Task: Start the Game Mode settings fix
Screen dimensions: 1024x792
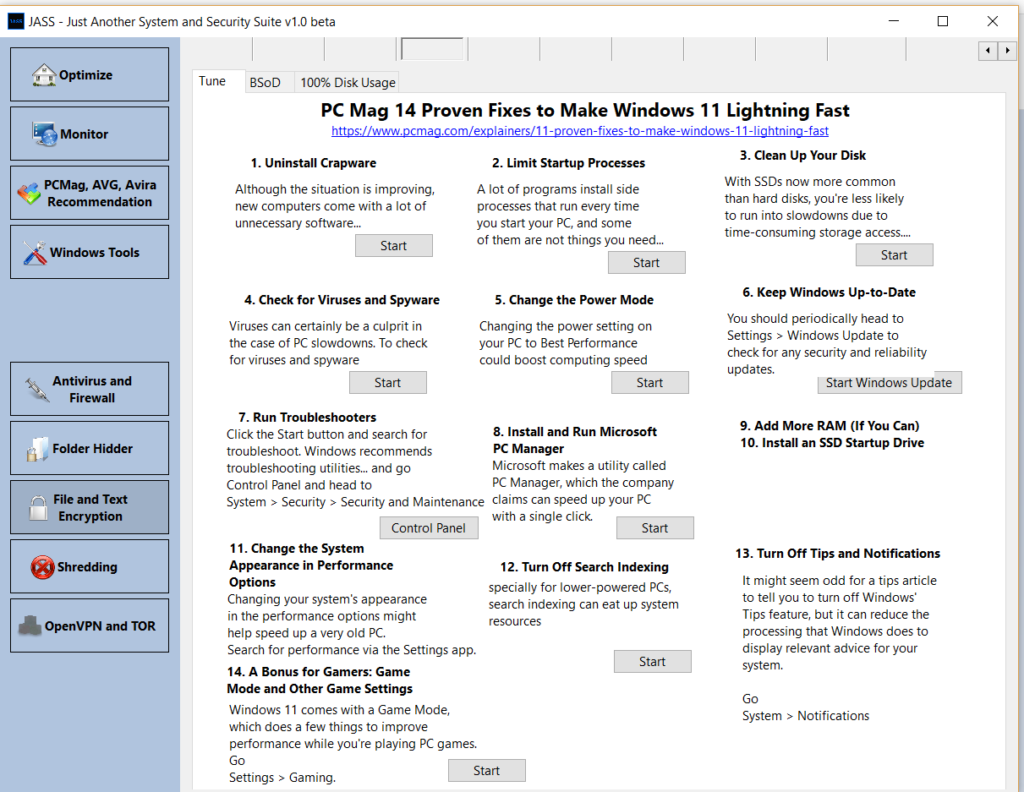Action: tap(487, 770)
